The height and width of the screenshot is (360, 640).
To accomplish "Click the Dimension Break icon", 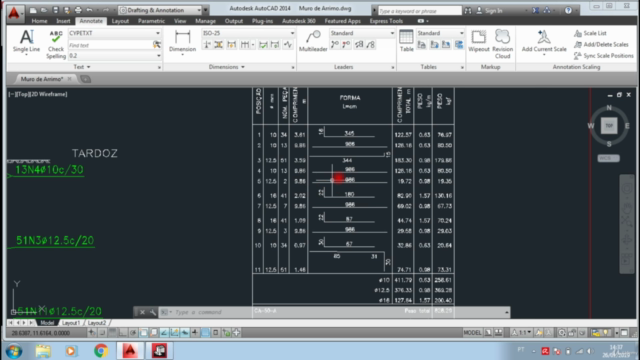I will coord(207,44).
